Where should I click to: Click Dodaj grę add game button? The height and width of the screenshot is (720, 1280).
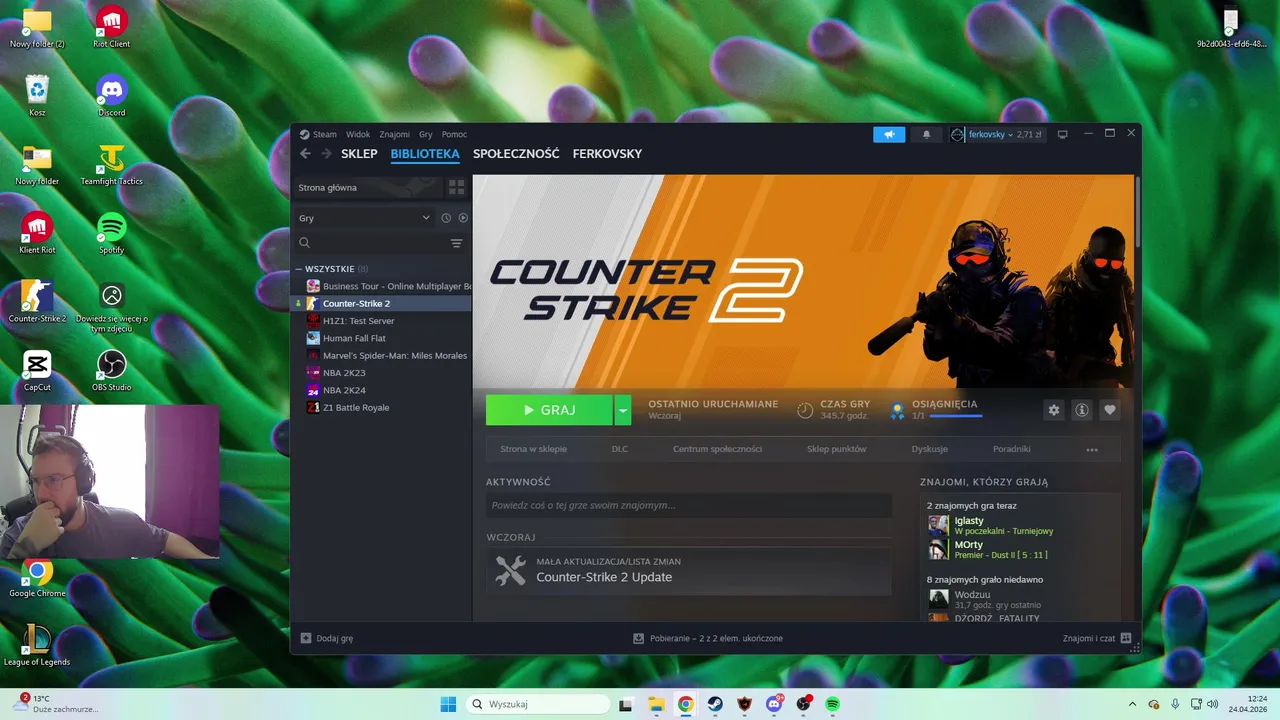(327, 638)
